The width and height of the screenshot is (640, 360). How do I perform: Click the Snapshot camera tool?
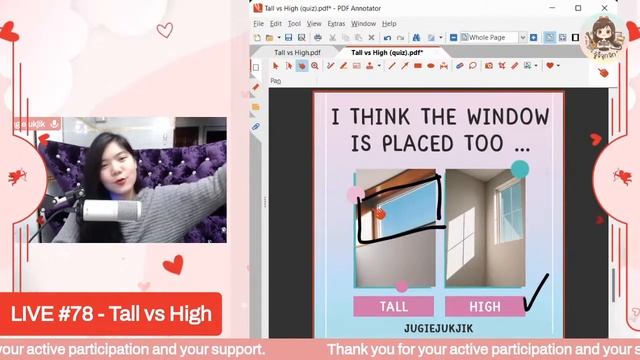coord(489,66)
